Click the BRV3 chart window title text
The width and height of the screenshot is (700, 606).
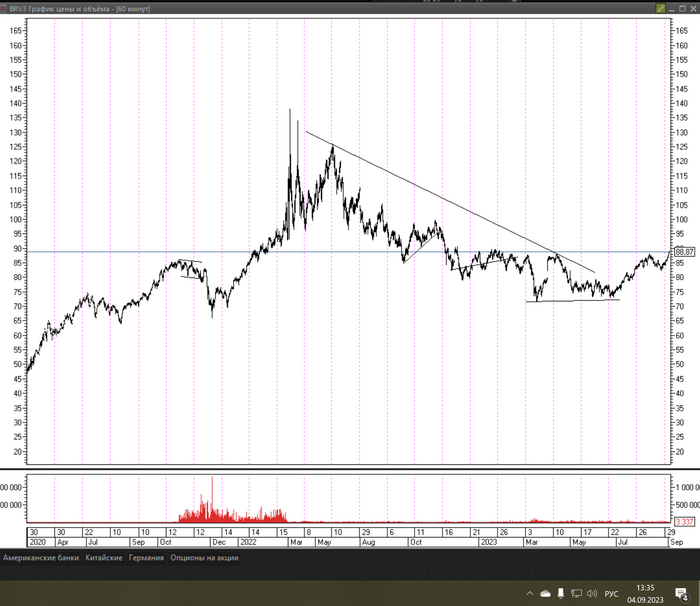pyautogui.click(x=79, y=9)
